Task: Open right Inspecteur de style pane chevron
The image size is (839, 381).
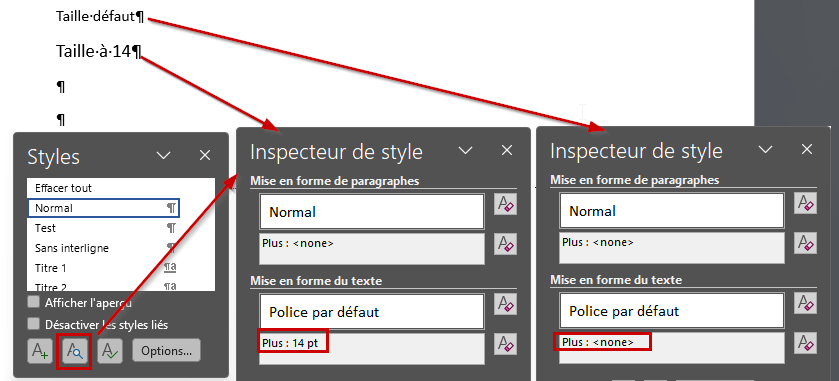Action: click(x=766, y=150)
